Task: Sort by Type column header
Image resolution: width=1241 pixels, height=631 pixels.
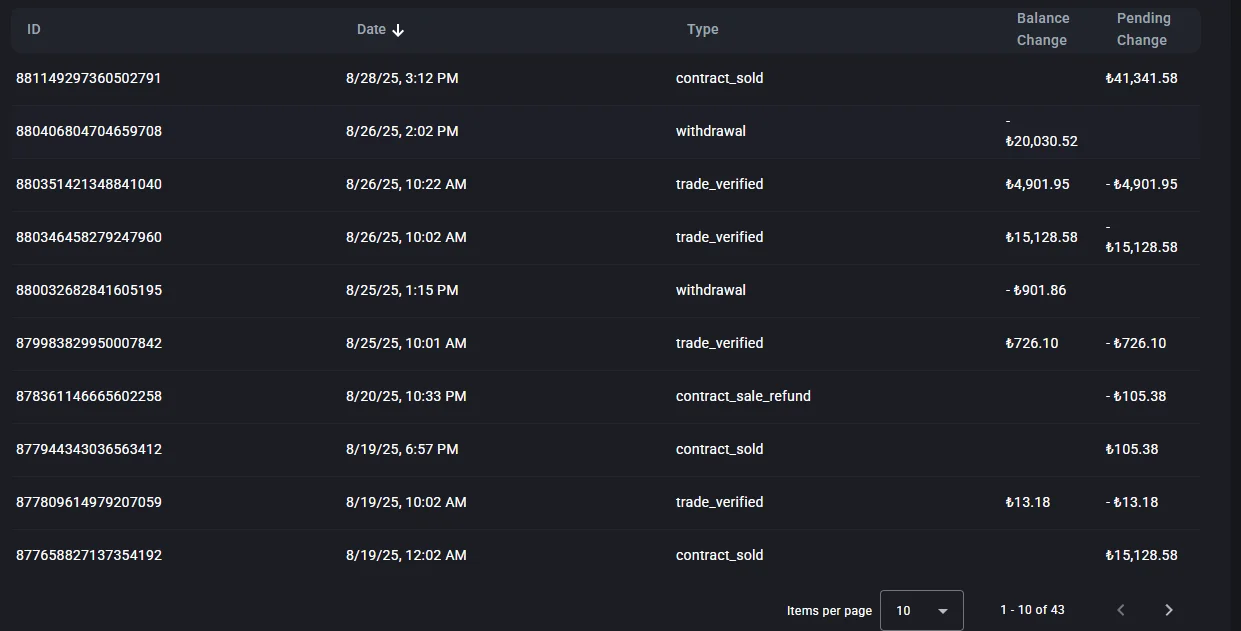Action: tap(702, 30)
